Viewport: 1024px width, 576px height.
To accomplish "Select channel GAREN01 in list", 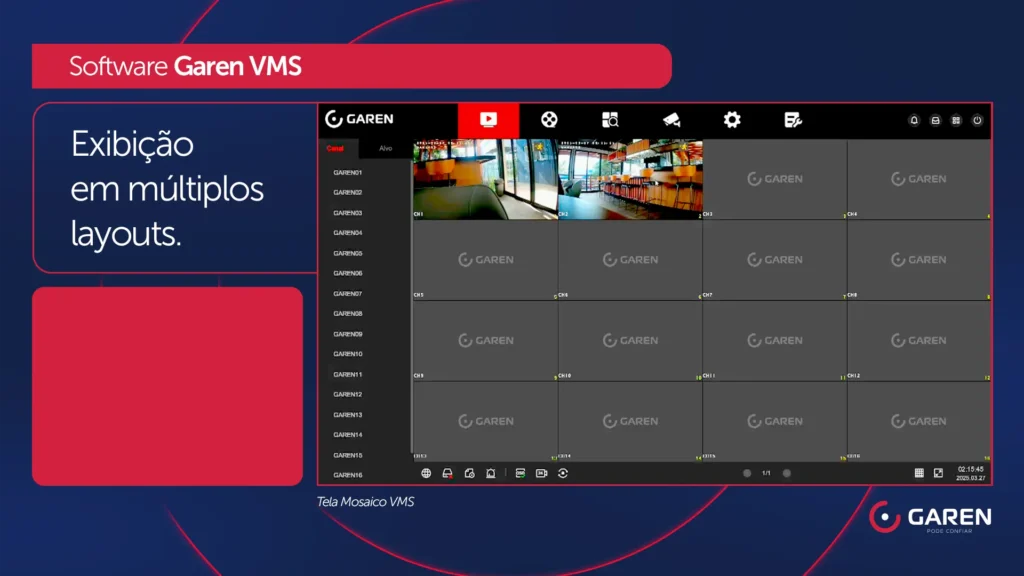I will [347, 172].
